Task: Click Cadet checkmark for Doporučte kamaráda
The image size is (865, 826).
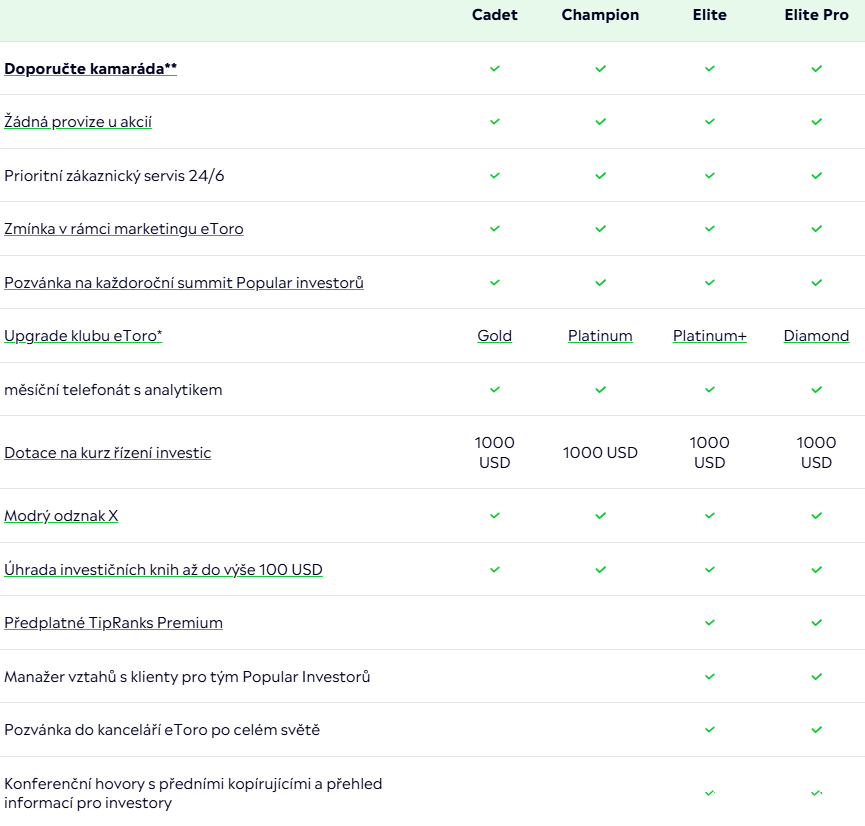Action: click(x=494, y=69)
